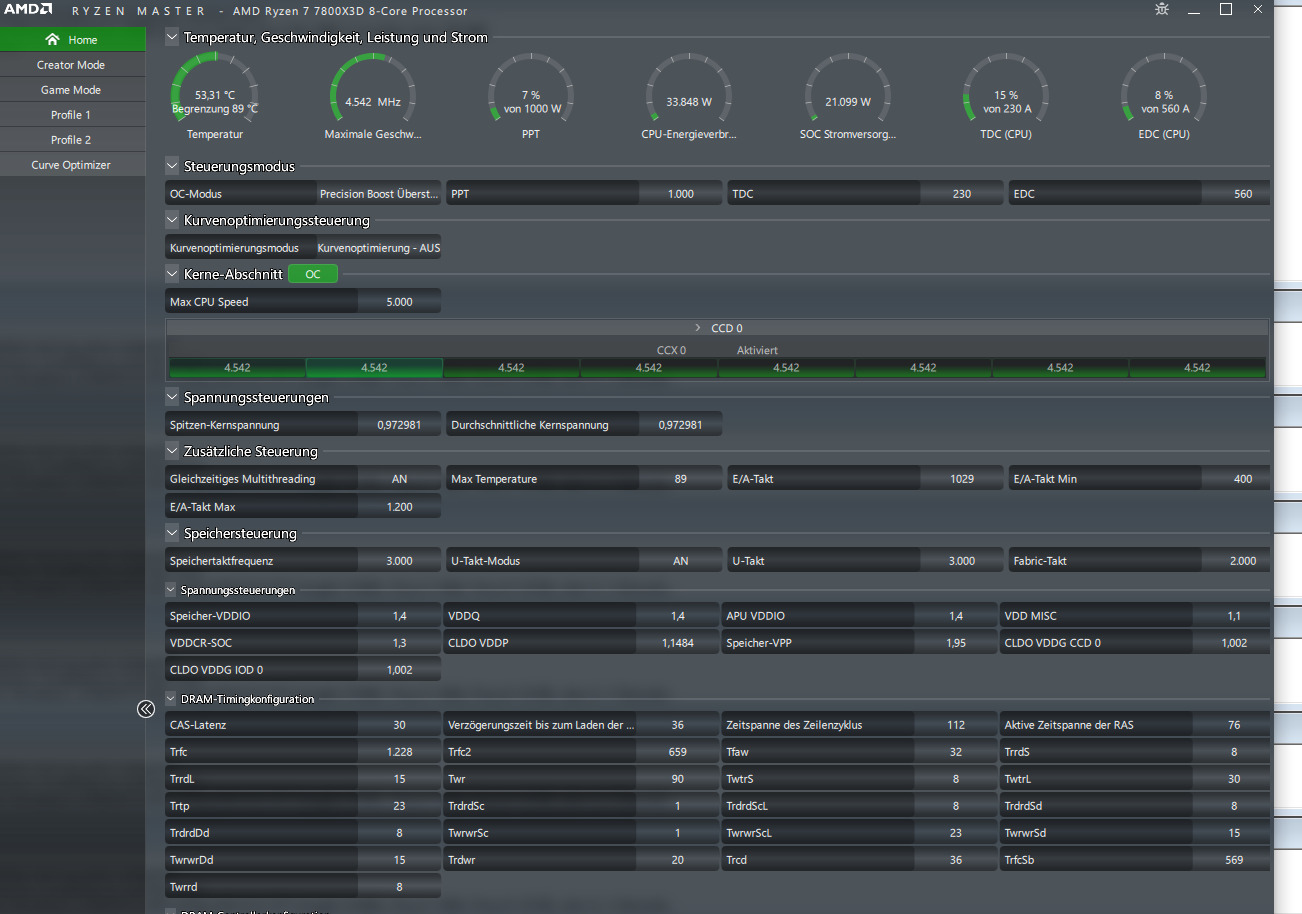Collapse the DRAM-Timingkonfiguration section

tap(171, 699)
